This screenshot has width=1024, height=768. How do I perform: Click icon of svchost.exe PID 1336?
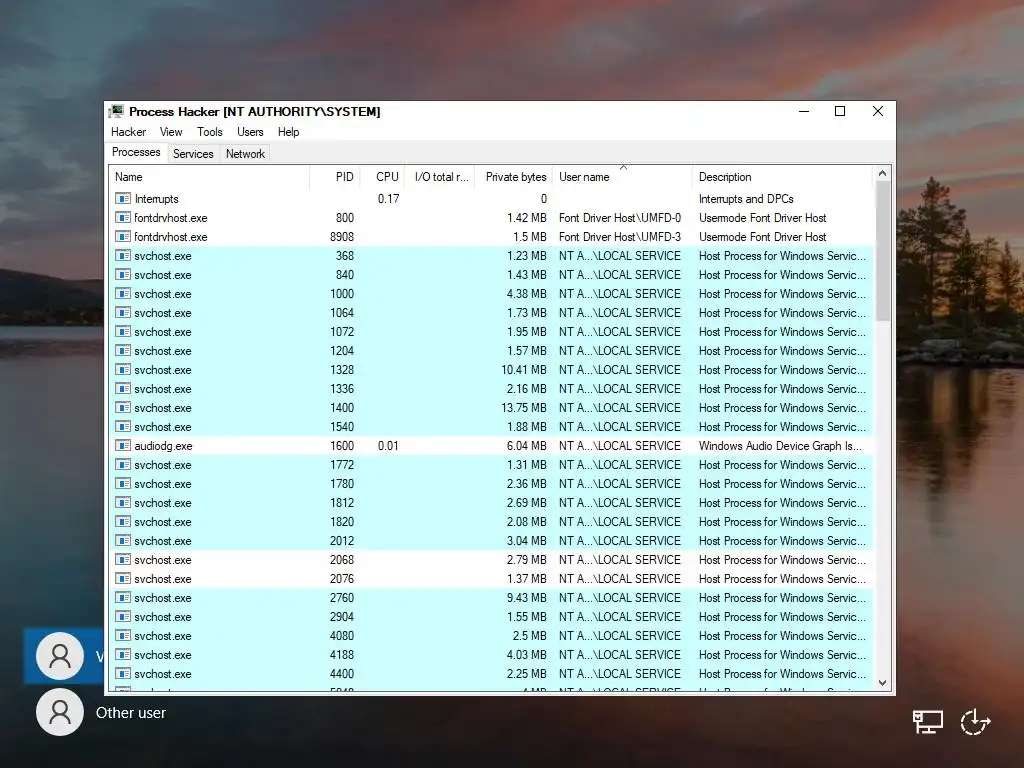123,389
